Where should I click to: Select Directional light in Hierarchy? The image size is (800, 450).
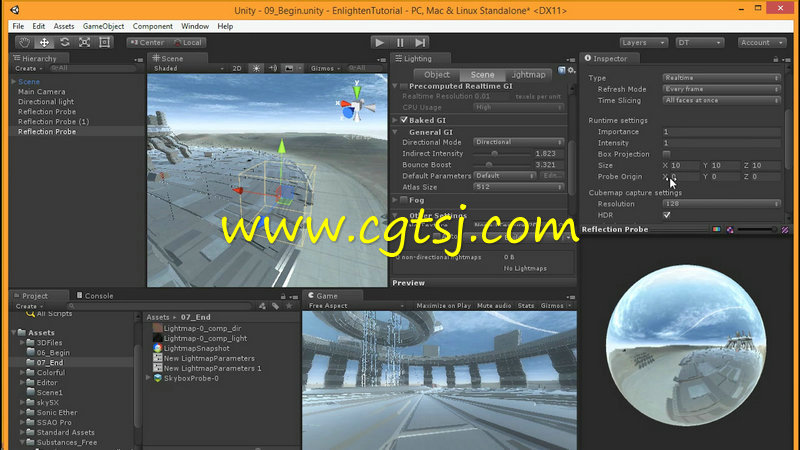point(46,102)
